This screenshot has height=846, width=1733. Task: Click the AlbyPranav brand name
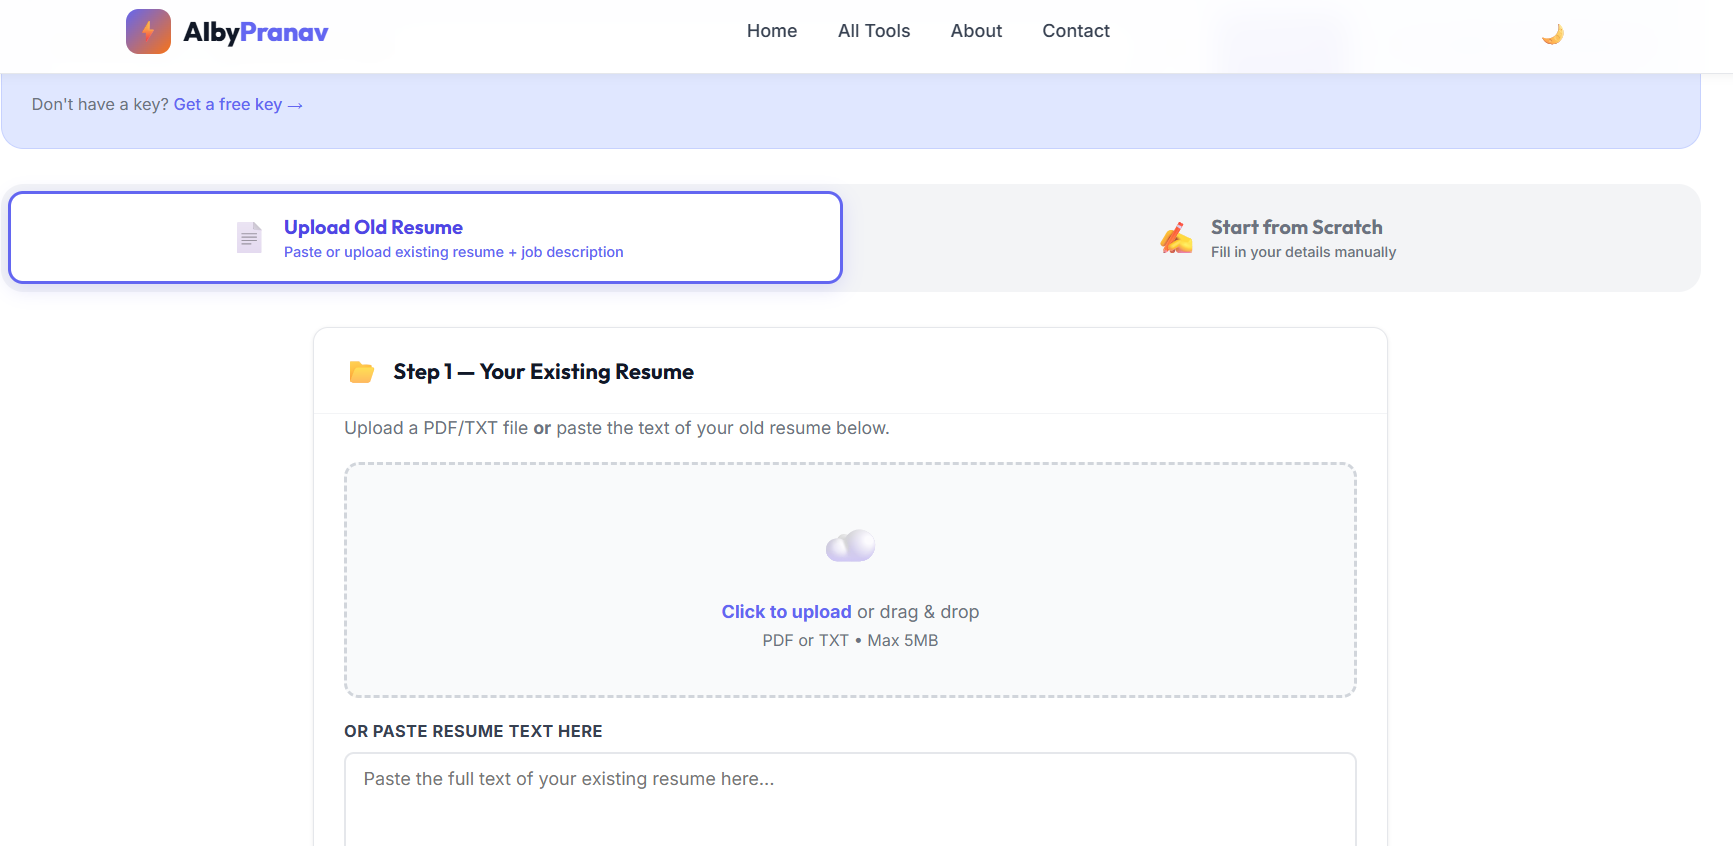[x=256, y=33]
